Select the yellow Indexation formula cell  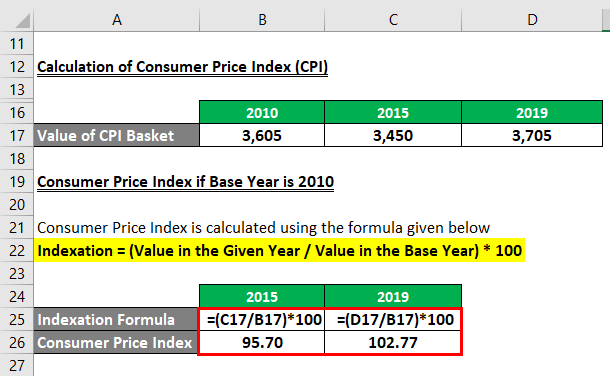click(279, 250)
